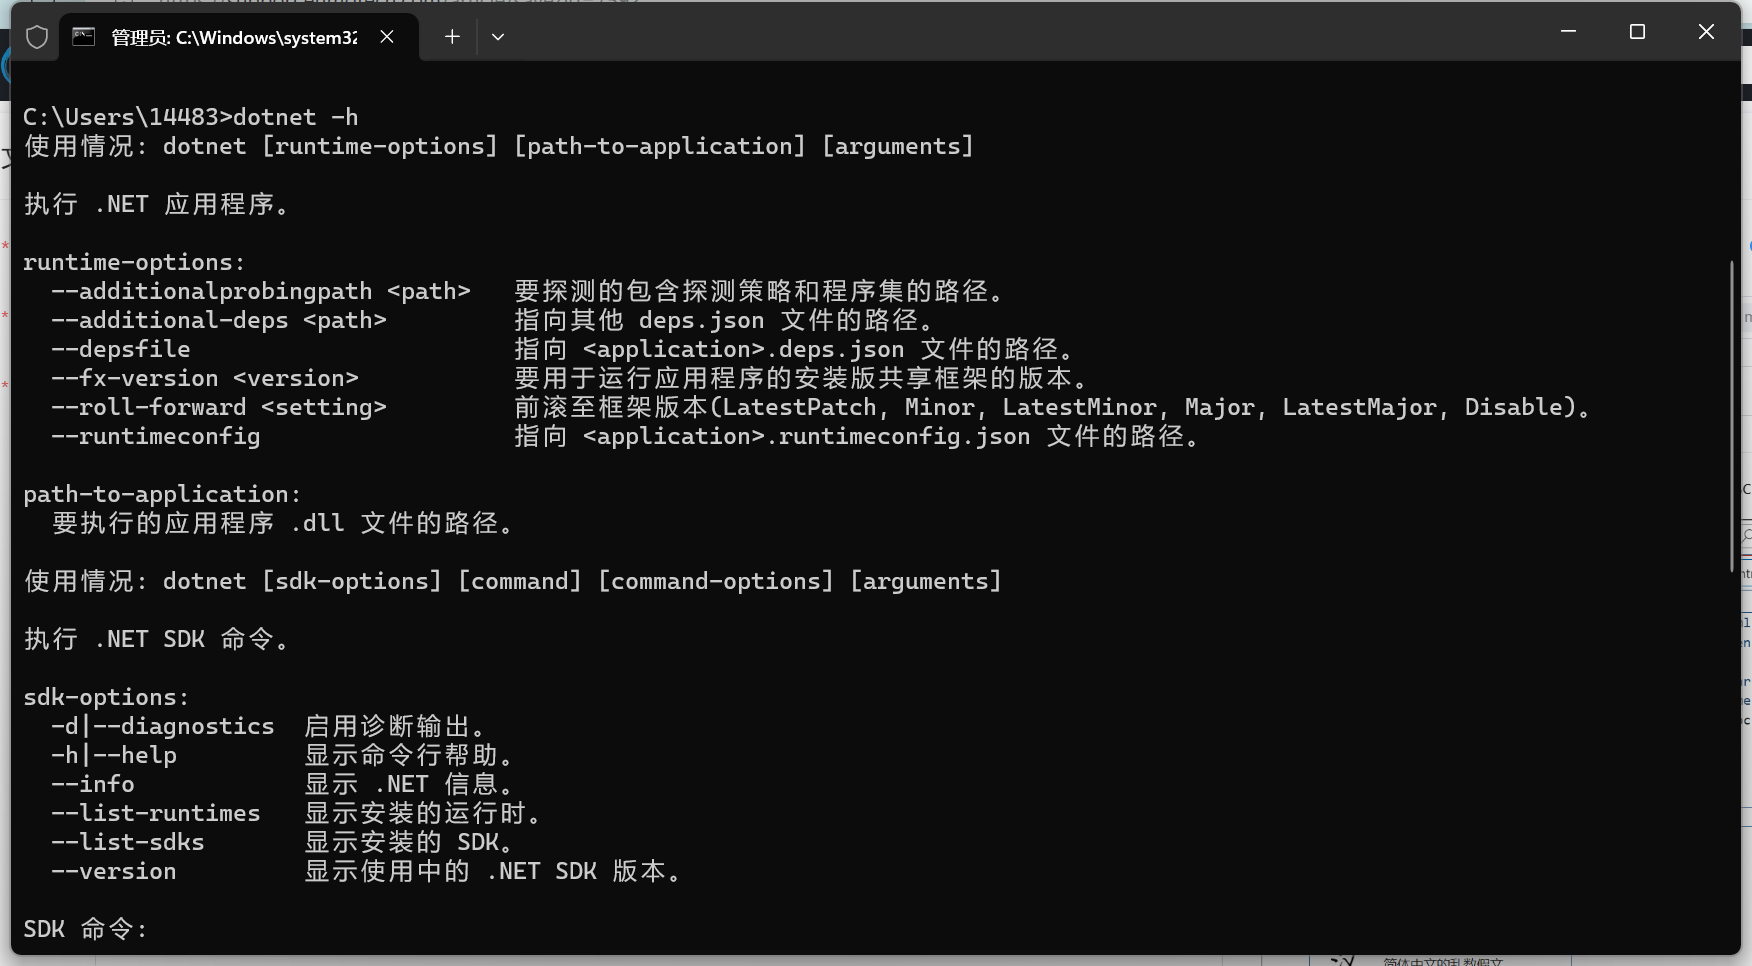Open a new tab with the plus button

[452, 37]
